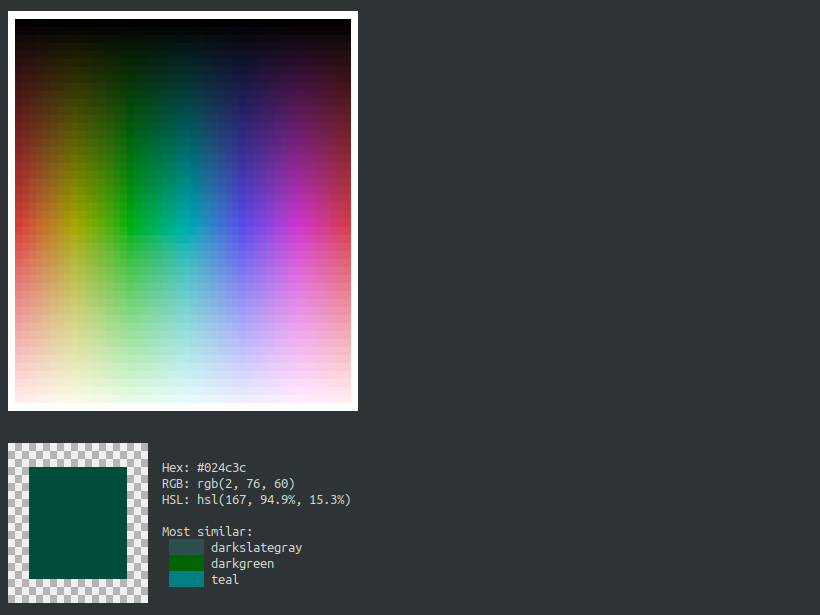Select the teal similar color swatch
Image resolution: width=820 pixels, height=615 pixels.
tap(186, 579)
